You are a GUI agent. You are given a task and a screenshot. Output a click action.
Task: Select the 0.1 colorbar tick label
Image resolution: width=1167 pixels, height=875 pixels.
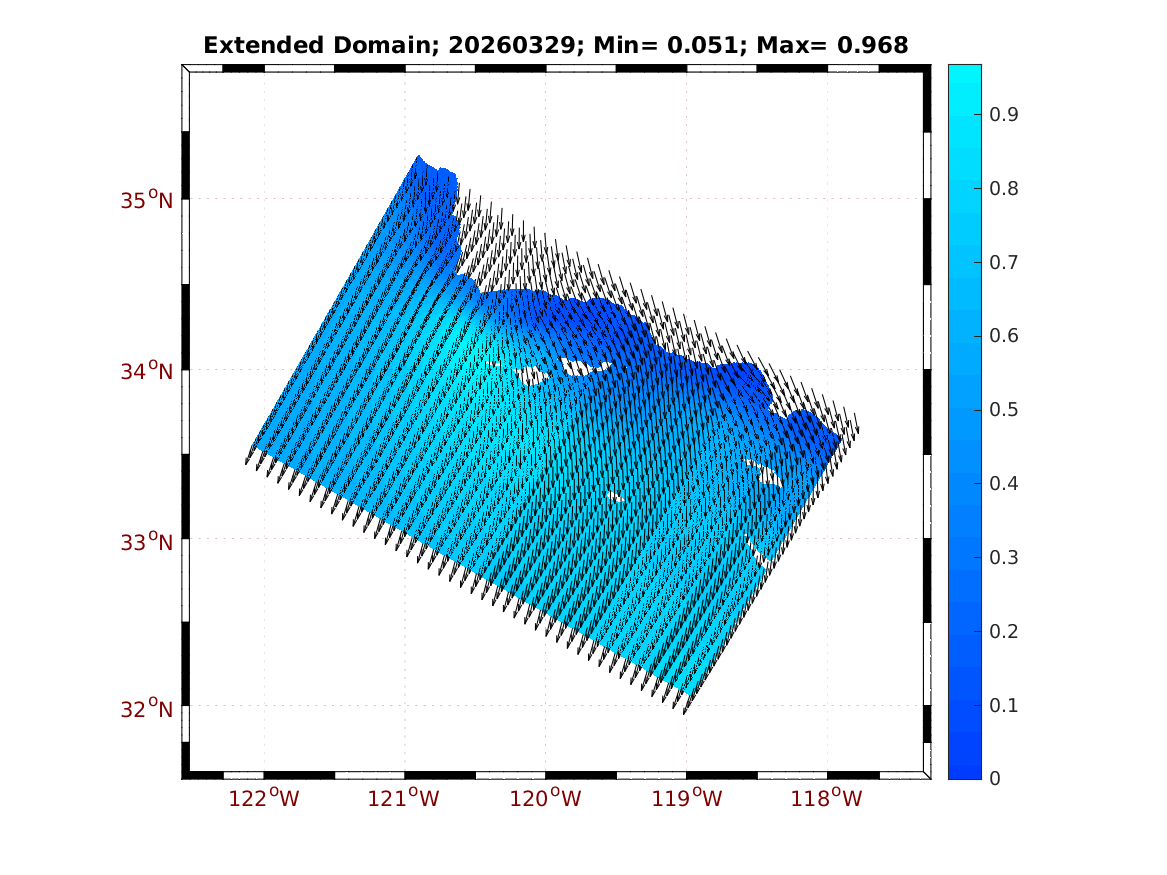(1003, 705)
